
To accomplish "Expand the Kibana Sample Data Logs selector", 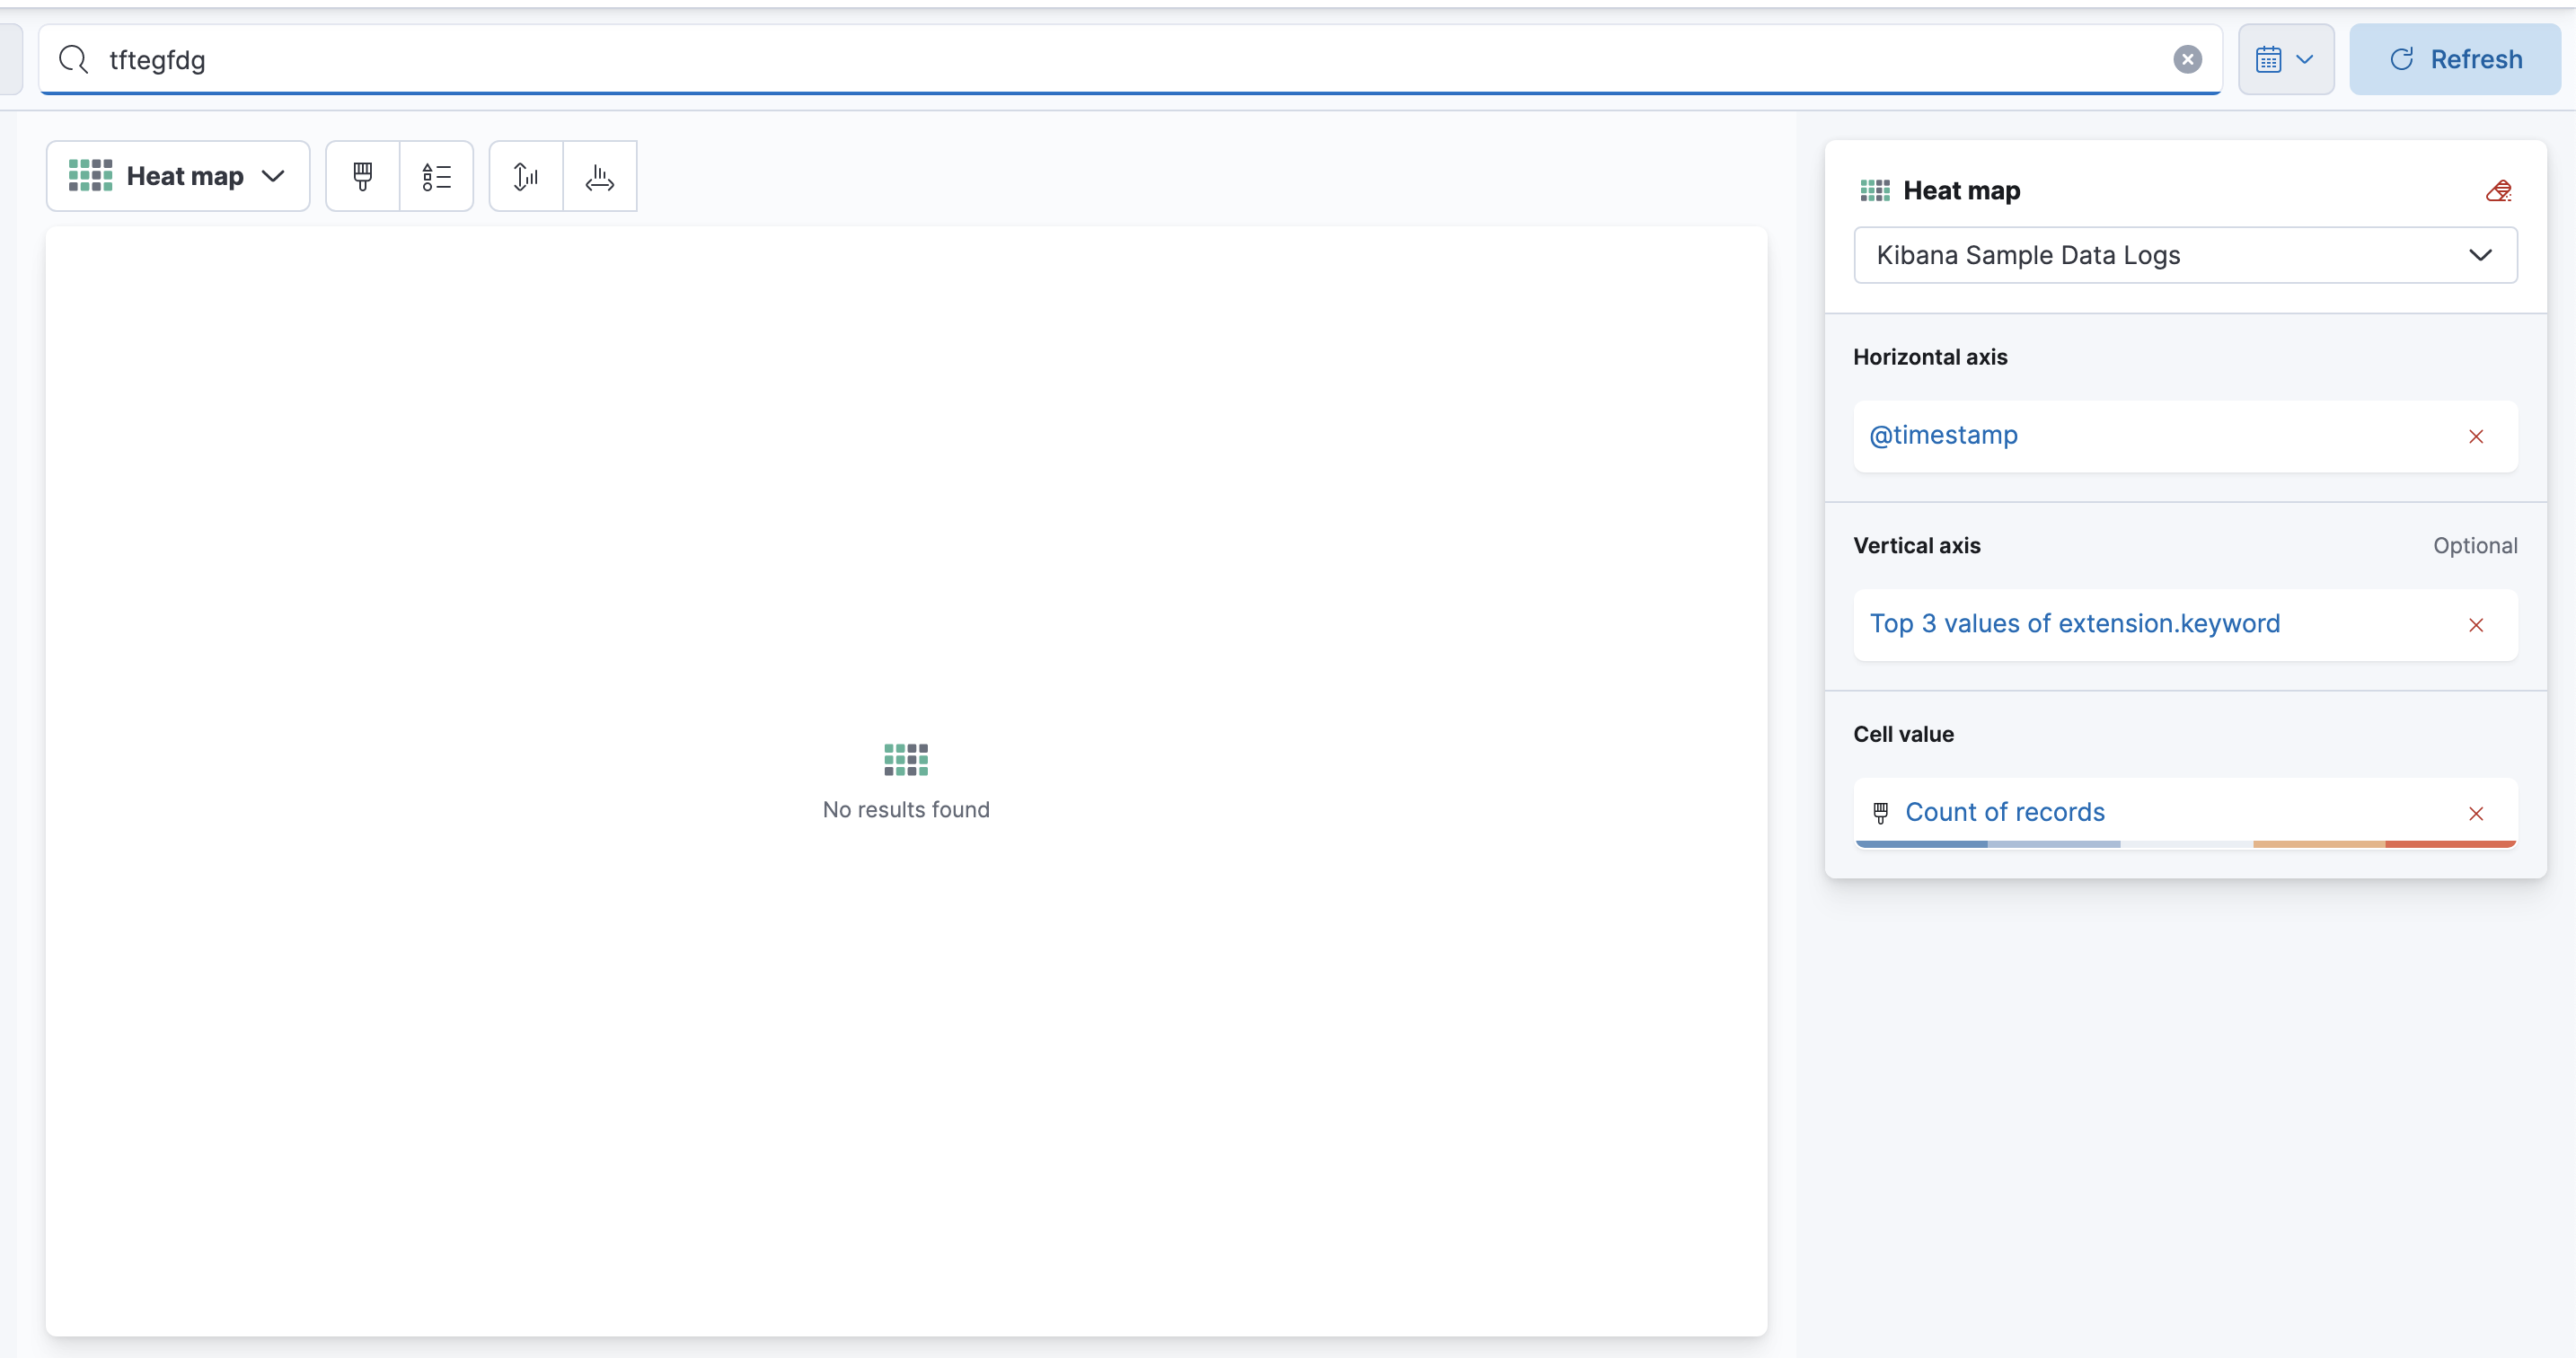I will [x=2185, y=255].
